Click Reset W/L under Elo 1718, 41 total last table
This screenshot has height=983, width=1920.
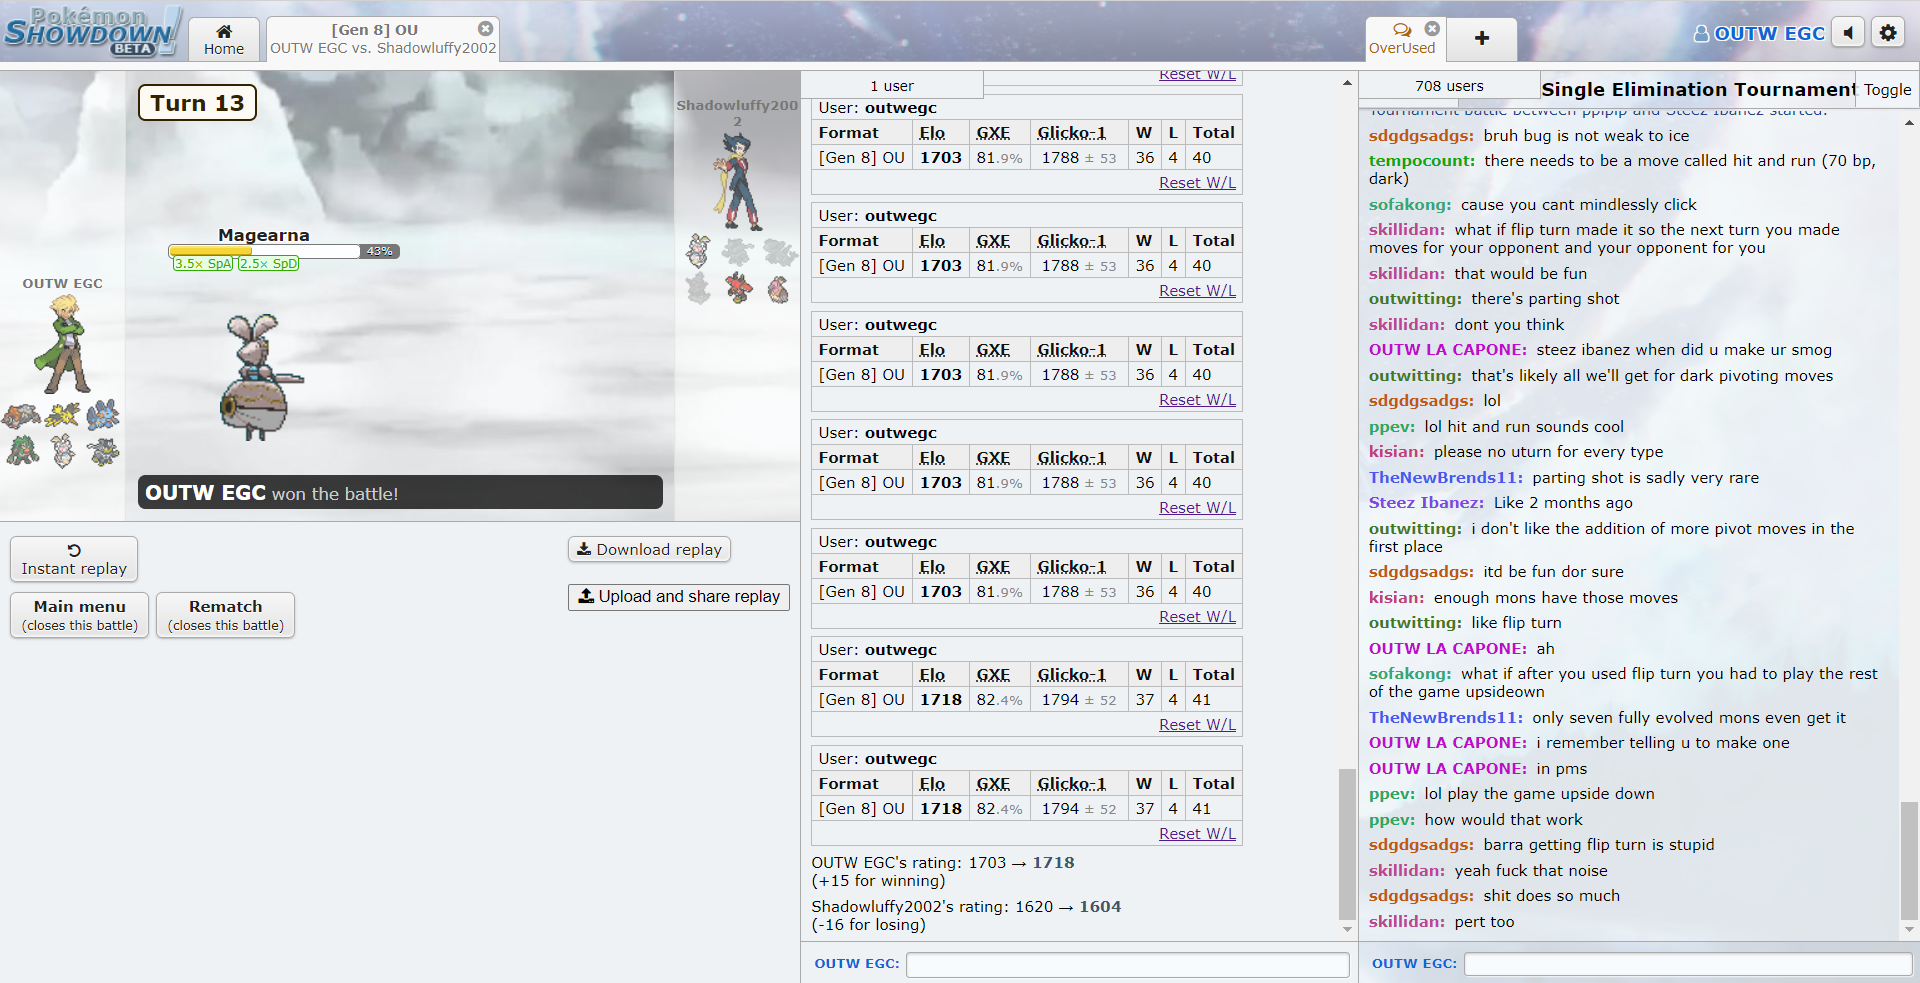[1197, 834]
